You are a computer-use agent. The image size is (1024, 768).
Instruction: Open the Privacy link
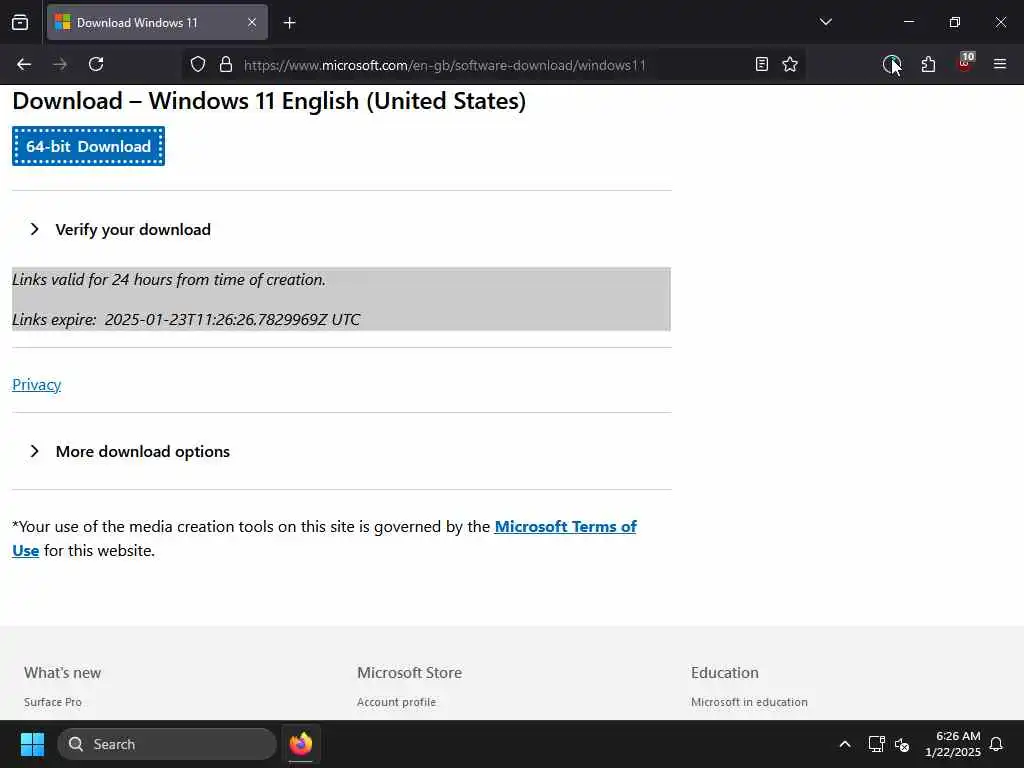[37, 385]
